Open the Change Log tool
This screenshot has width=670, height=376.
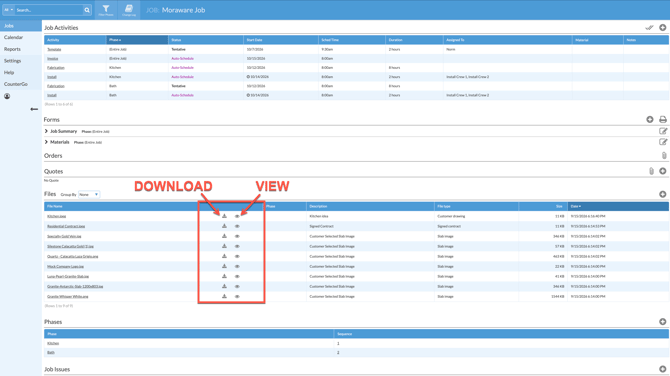[x=129, y=10]
